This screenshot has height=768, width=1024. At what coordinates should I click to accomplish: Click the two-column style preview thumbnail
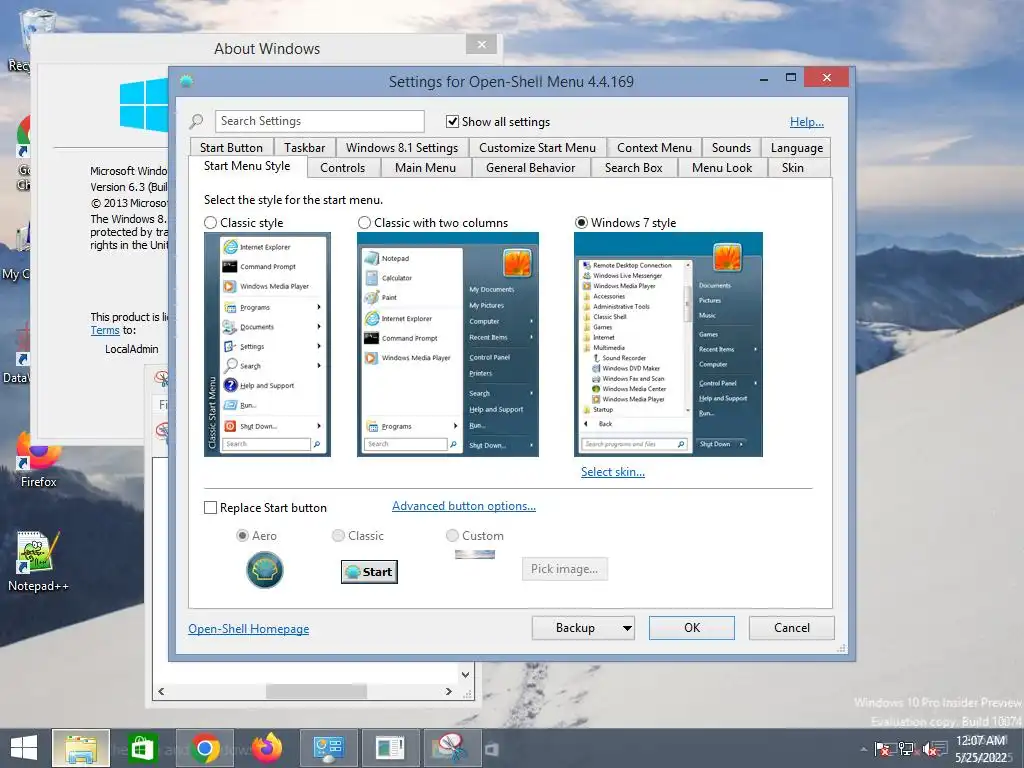[x=448, y=344]
